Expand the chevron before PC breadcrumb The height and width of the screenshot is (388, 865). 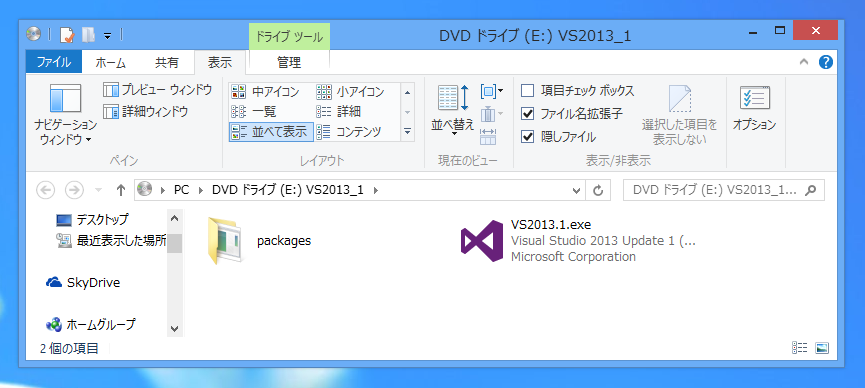pyautogui.click(x=163, y=190)
